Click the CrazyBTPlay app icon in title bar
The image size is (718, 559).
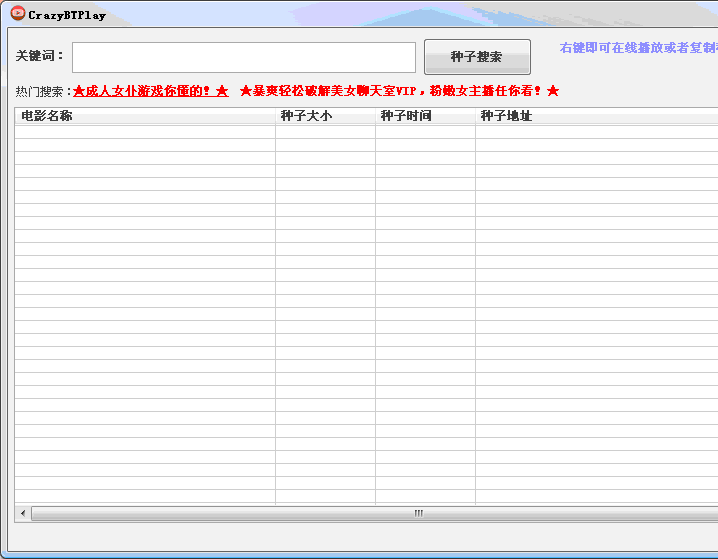(17, 14)
